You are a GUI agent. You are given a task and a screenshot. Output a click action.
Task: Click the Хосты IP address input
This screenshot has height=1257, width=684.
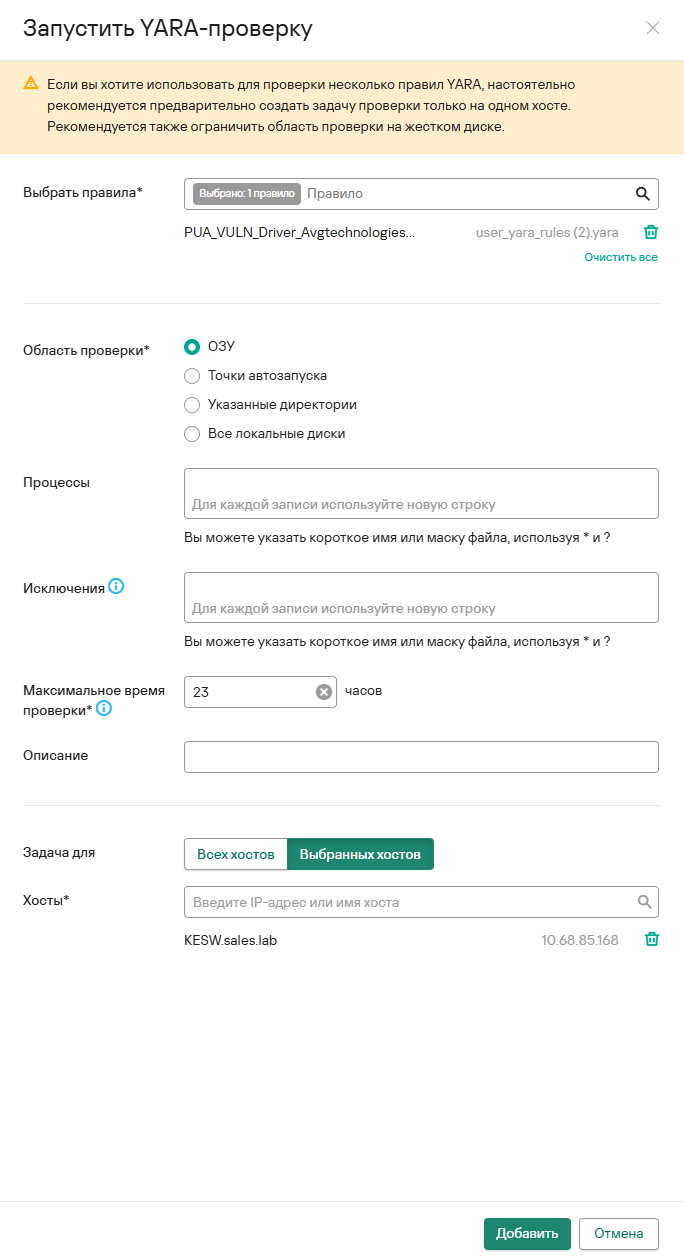(x=410, y=902)
